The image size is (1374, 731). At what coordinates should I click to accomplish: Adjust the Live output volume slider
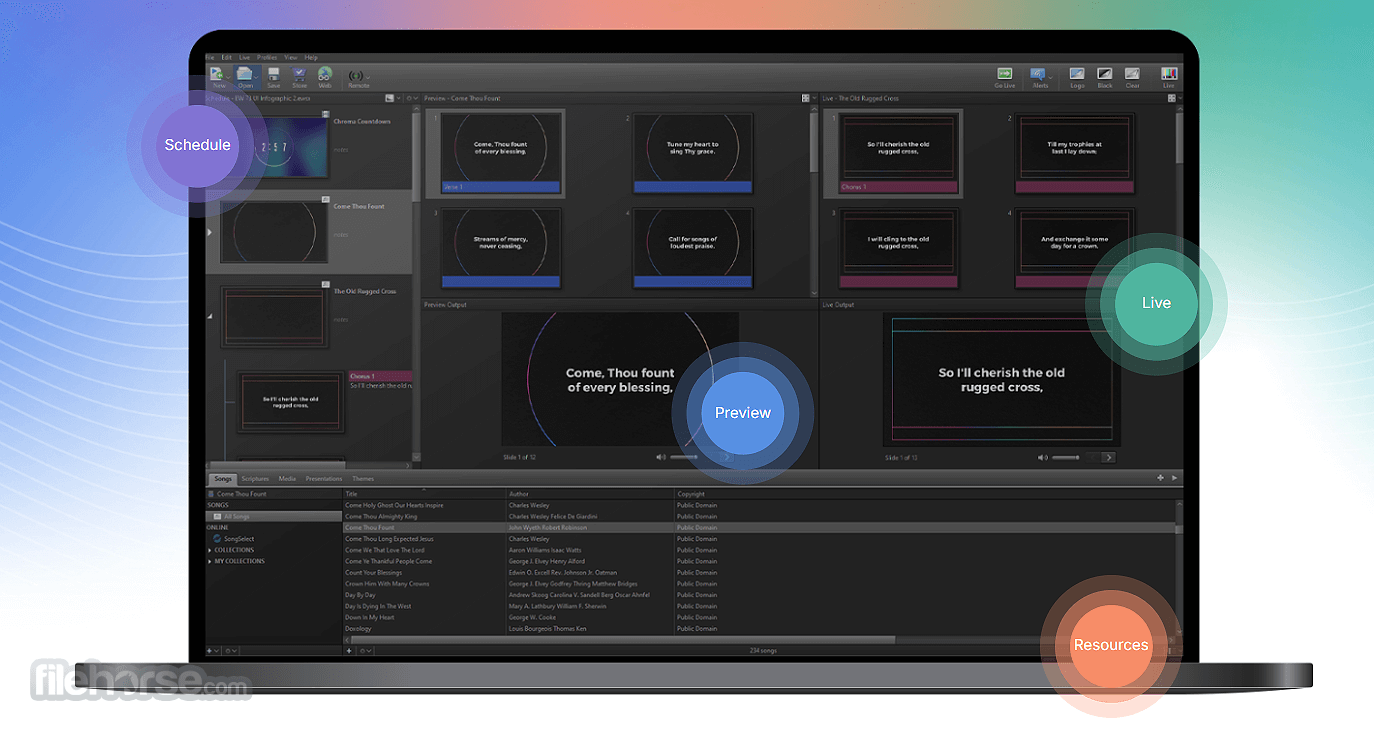1064,458
